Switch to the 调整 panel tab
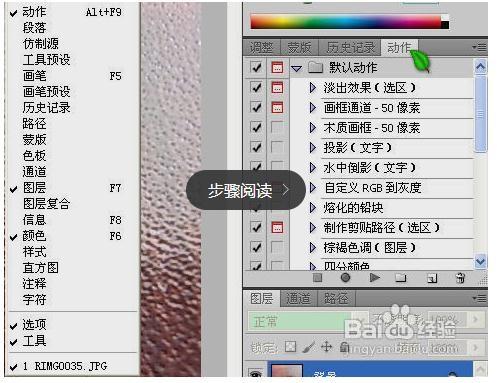 coord(262,48)
